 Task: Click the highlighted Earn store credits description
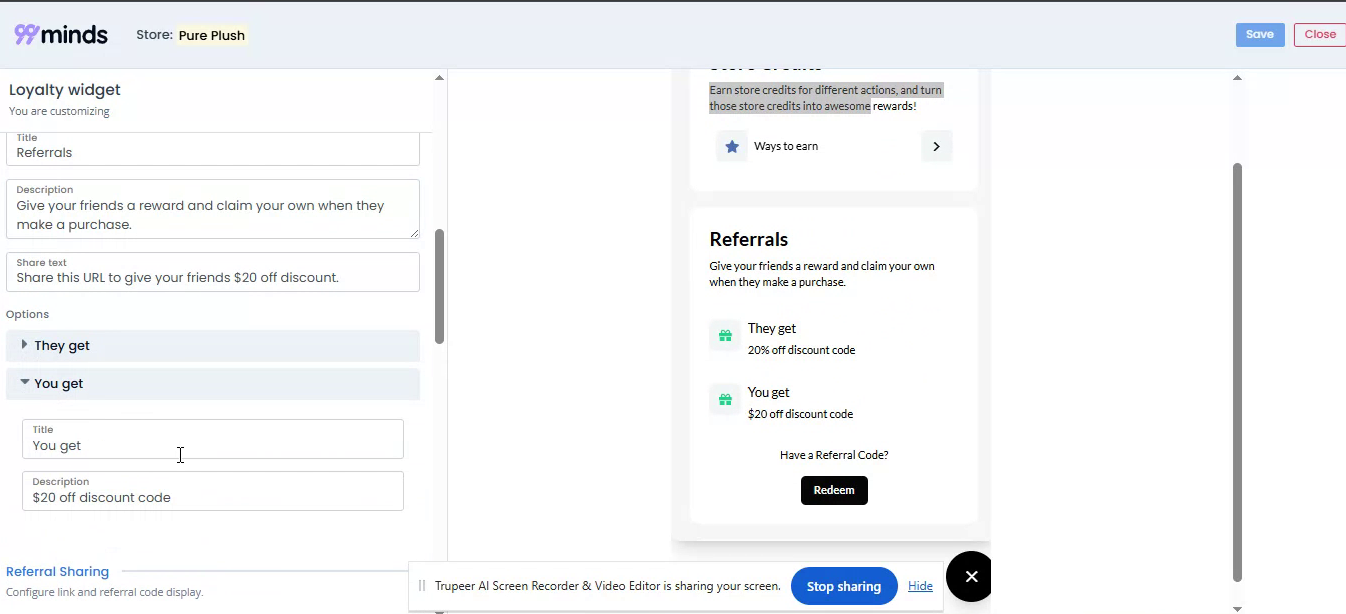pyautogui.click(x=826, y=98)
